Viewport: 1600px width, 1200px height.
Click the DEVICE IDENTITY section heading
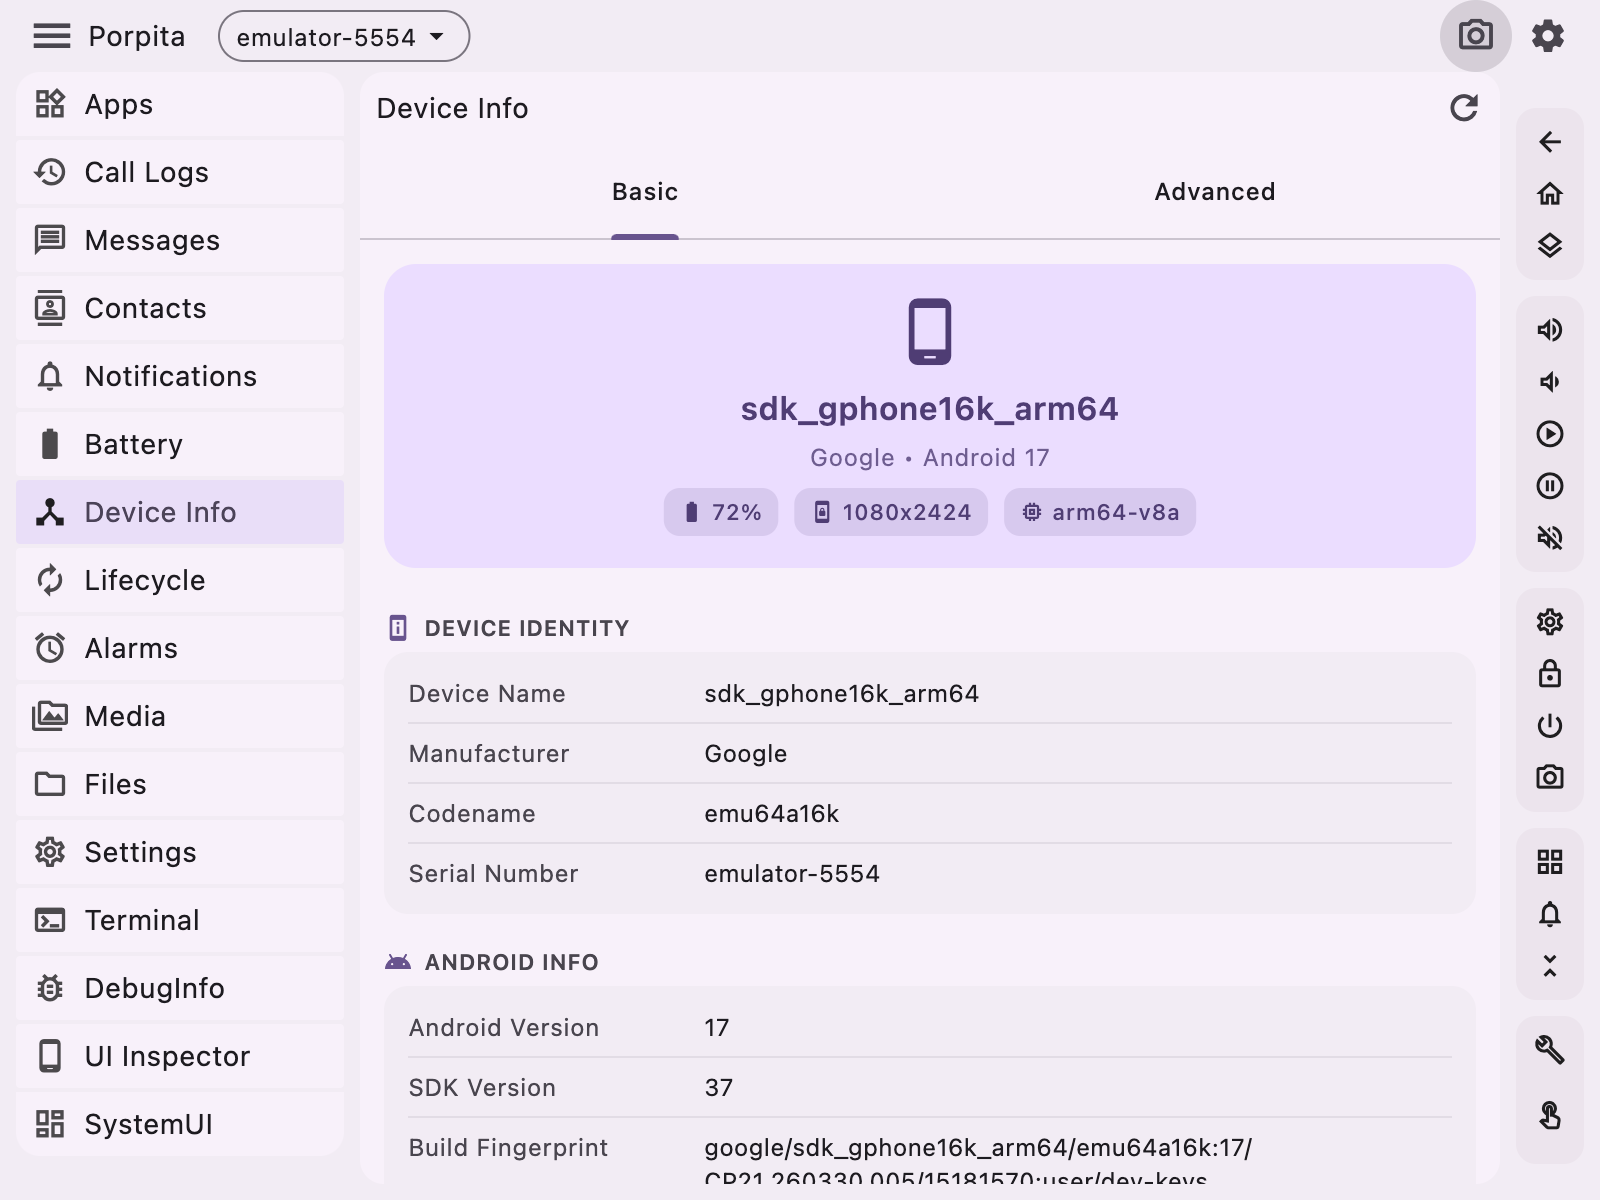[x=526, y=628]
